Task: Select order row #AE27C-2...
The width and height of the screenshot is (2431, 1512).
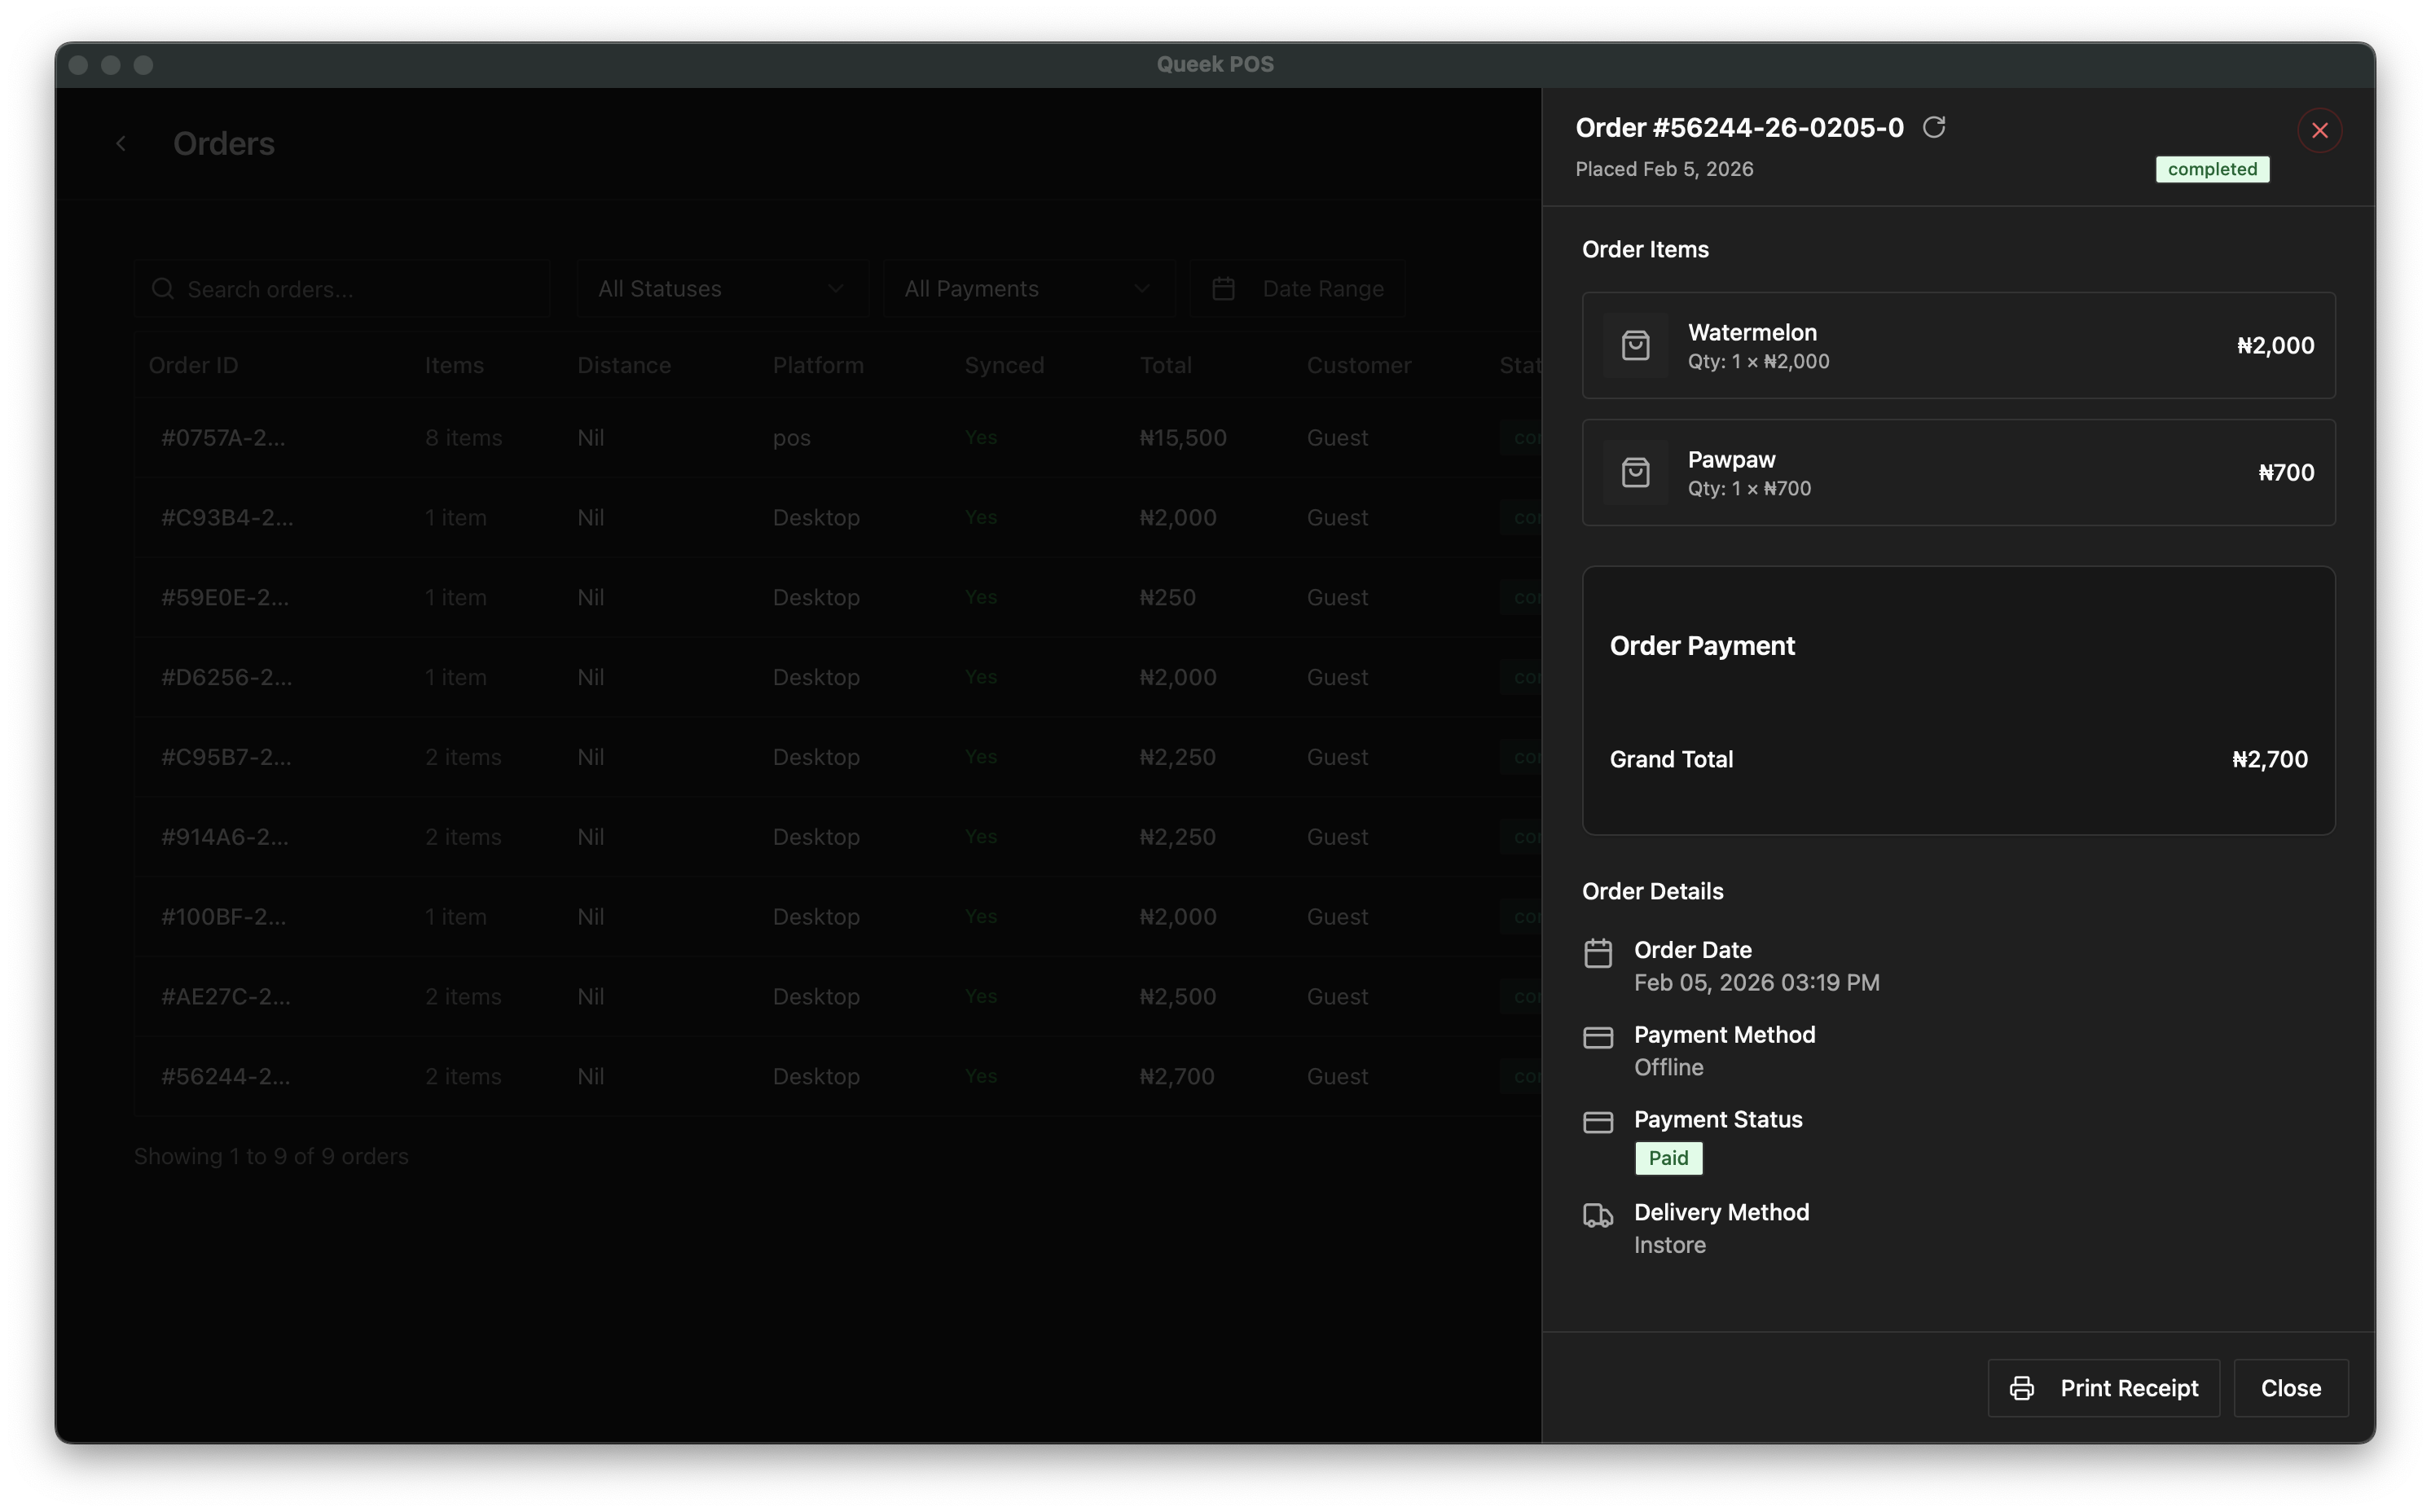Action: (838, 997)
